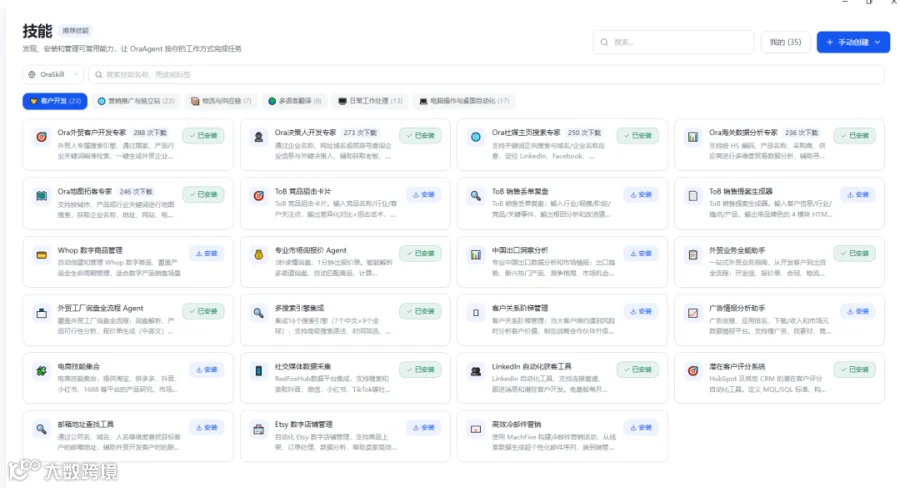The height and width of the screenshot is (488, 900).
Task: Focus the skill name search field
Action: point(486,74)
